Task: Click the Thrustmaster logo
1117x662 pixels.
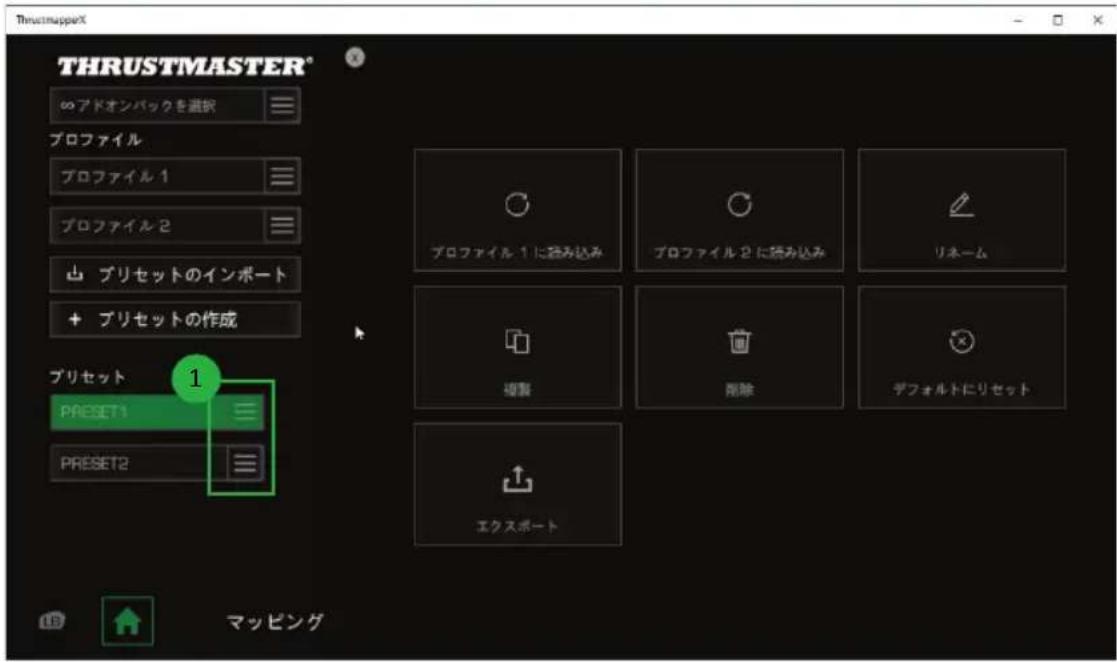Action: [x=185, y=66]
